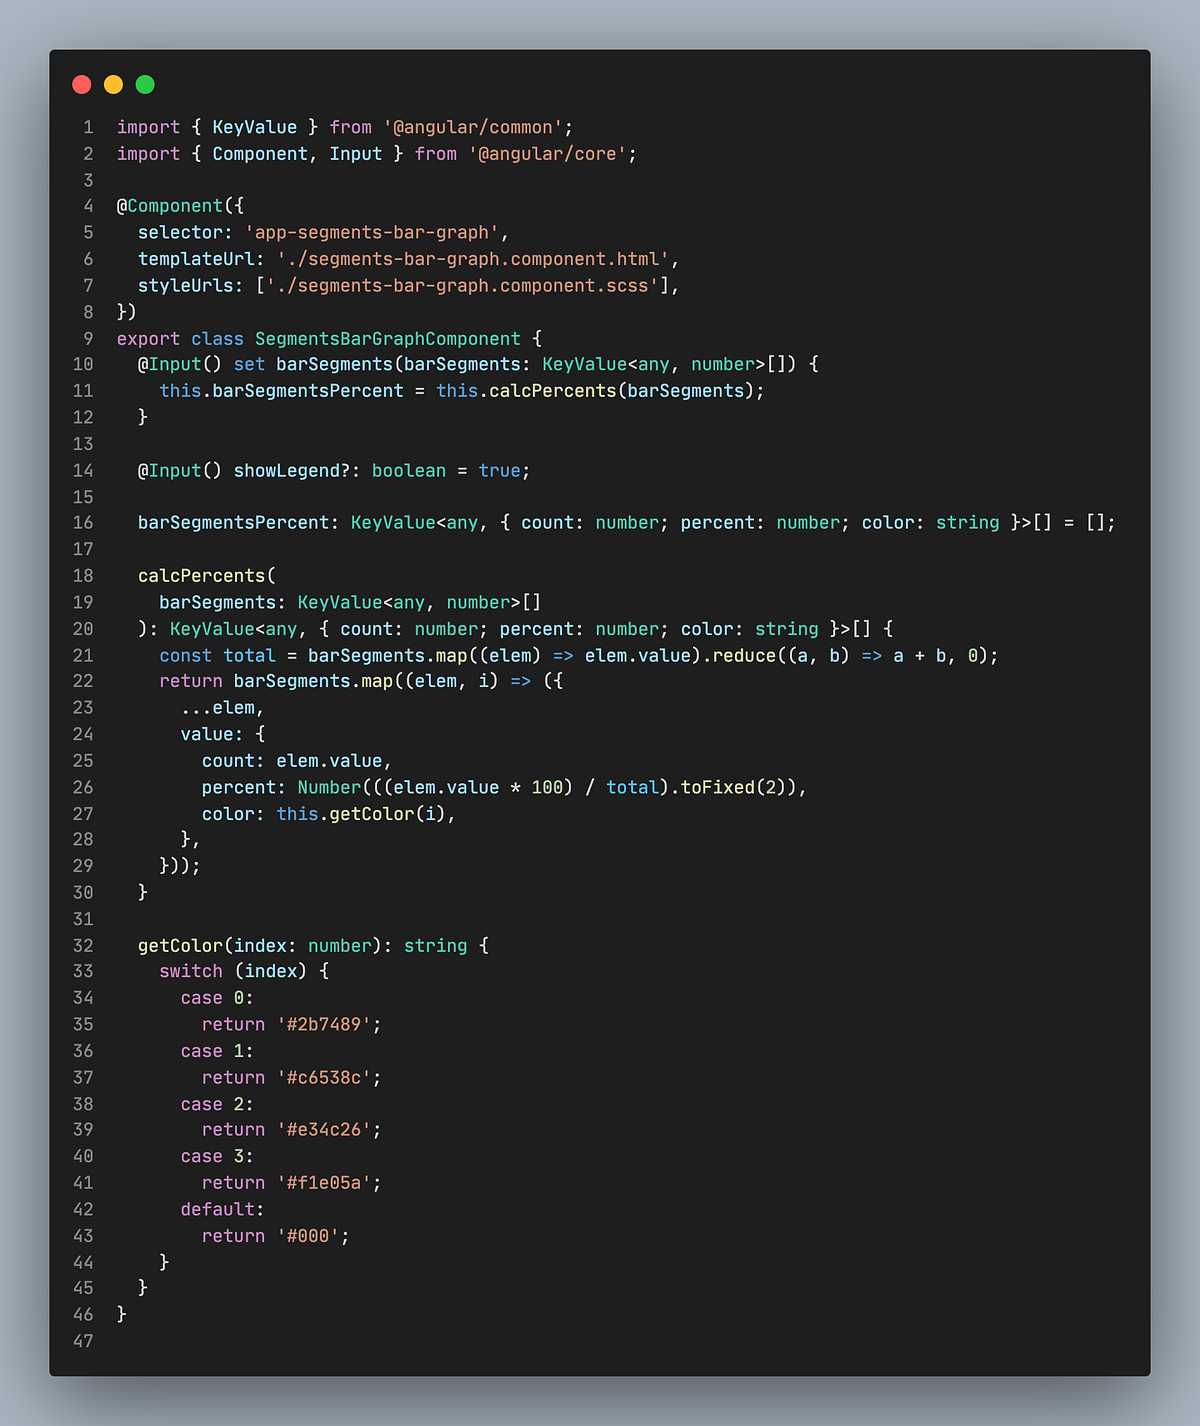Select line number 21
Viewport: 1200px width, 1426px height.
83,655
